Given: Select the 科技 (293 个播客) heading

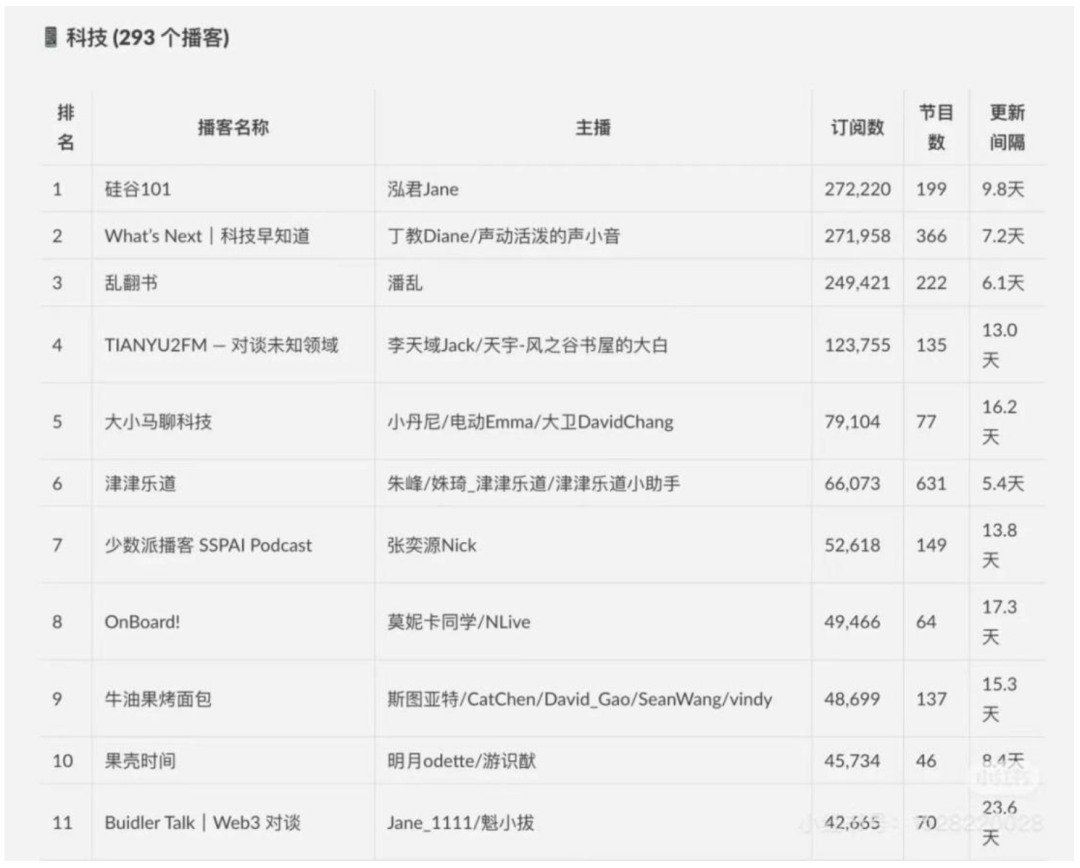Looking at the screenshot, I should [x=147, y=37].
